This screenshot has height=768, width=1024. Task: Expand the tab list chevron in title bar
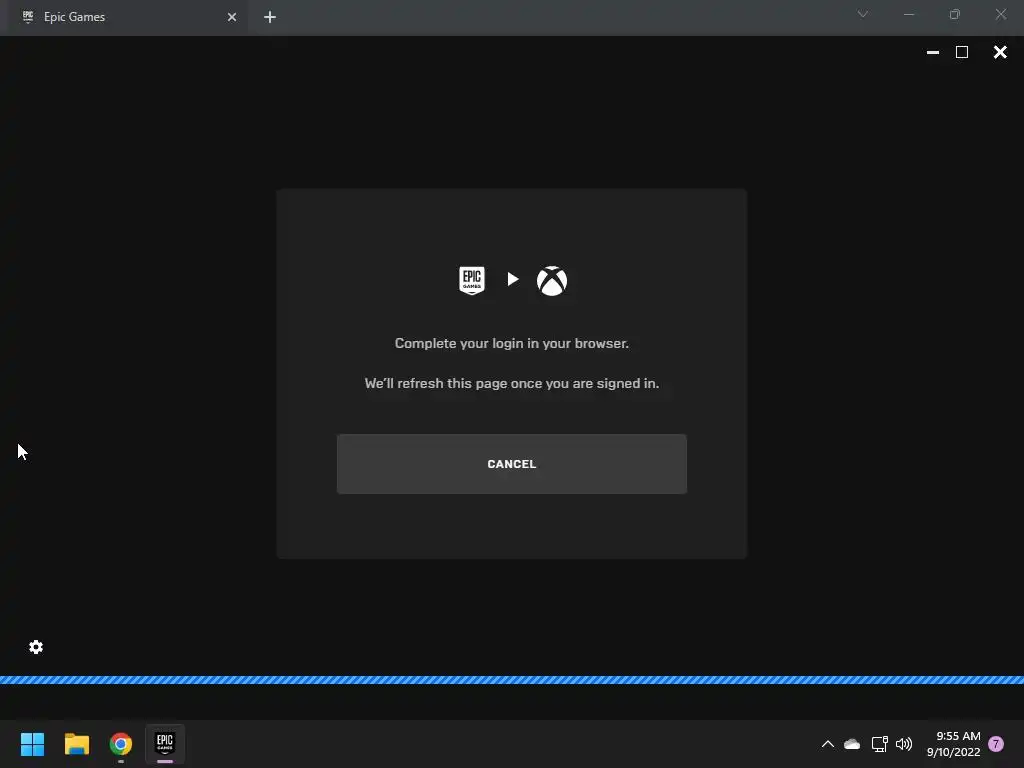tap(863, 14)
